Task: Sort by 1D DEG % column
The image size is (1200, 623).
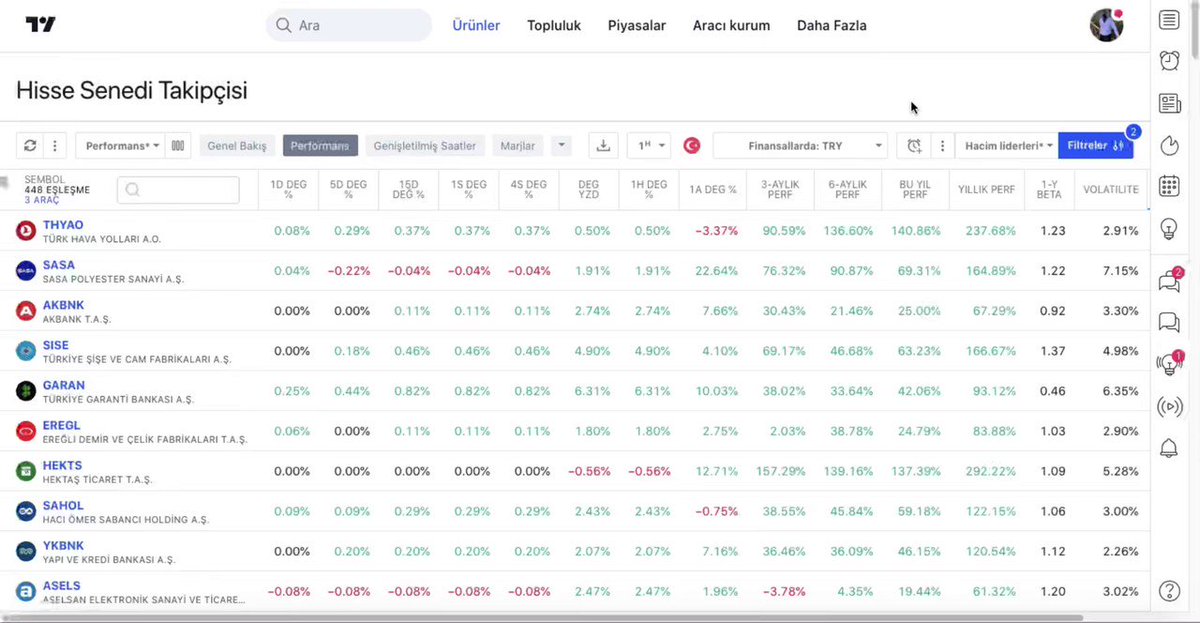Action: click(288, 189)
